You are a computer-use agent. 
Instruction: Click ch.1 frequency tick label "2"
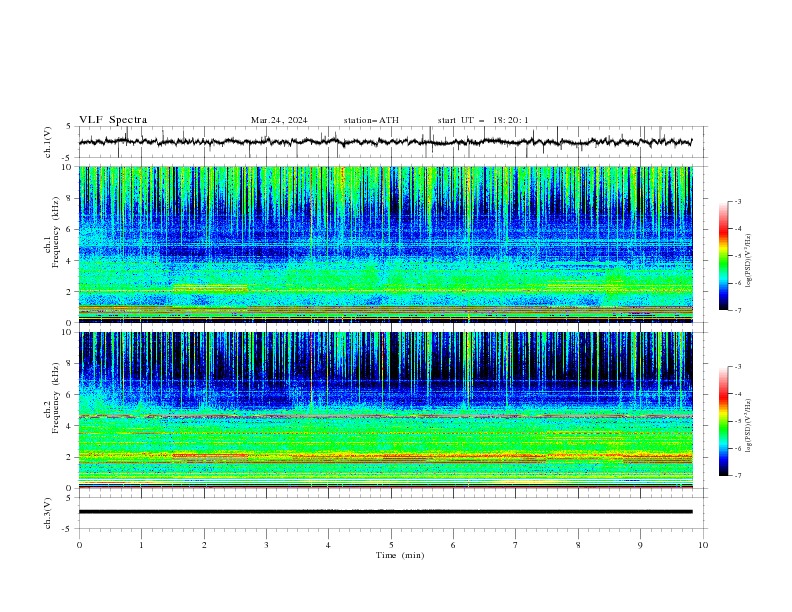[x=71, y=291]
